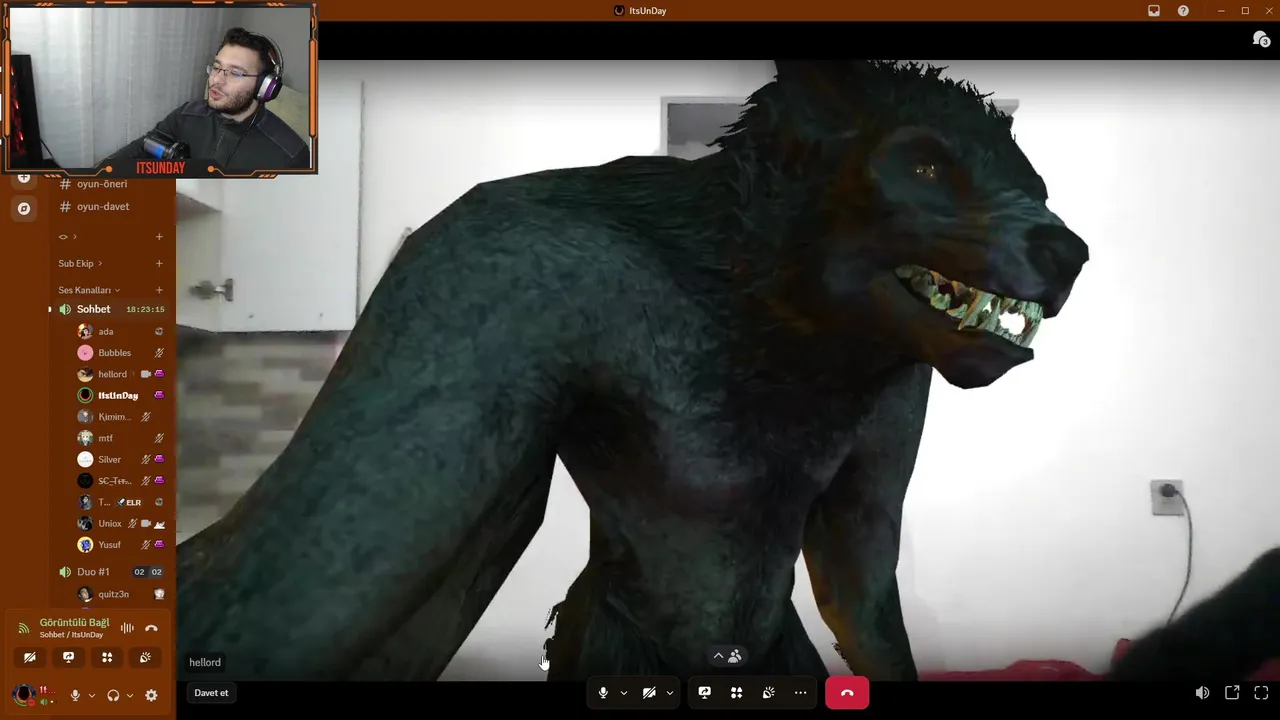
Task: Mute microphone in the user panel
Action: (75, 695)
